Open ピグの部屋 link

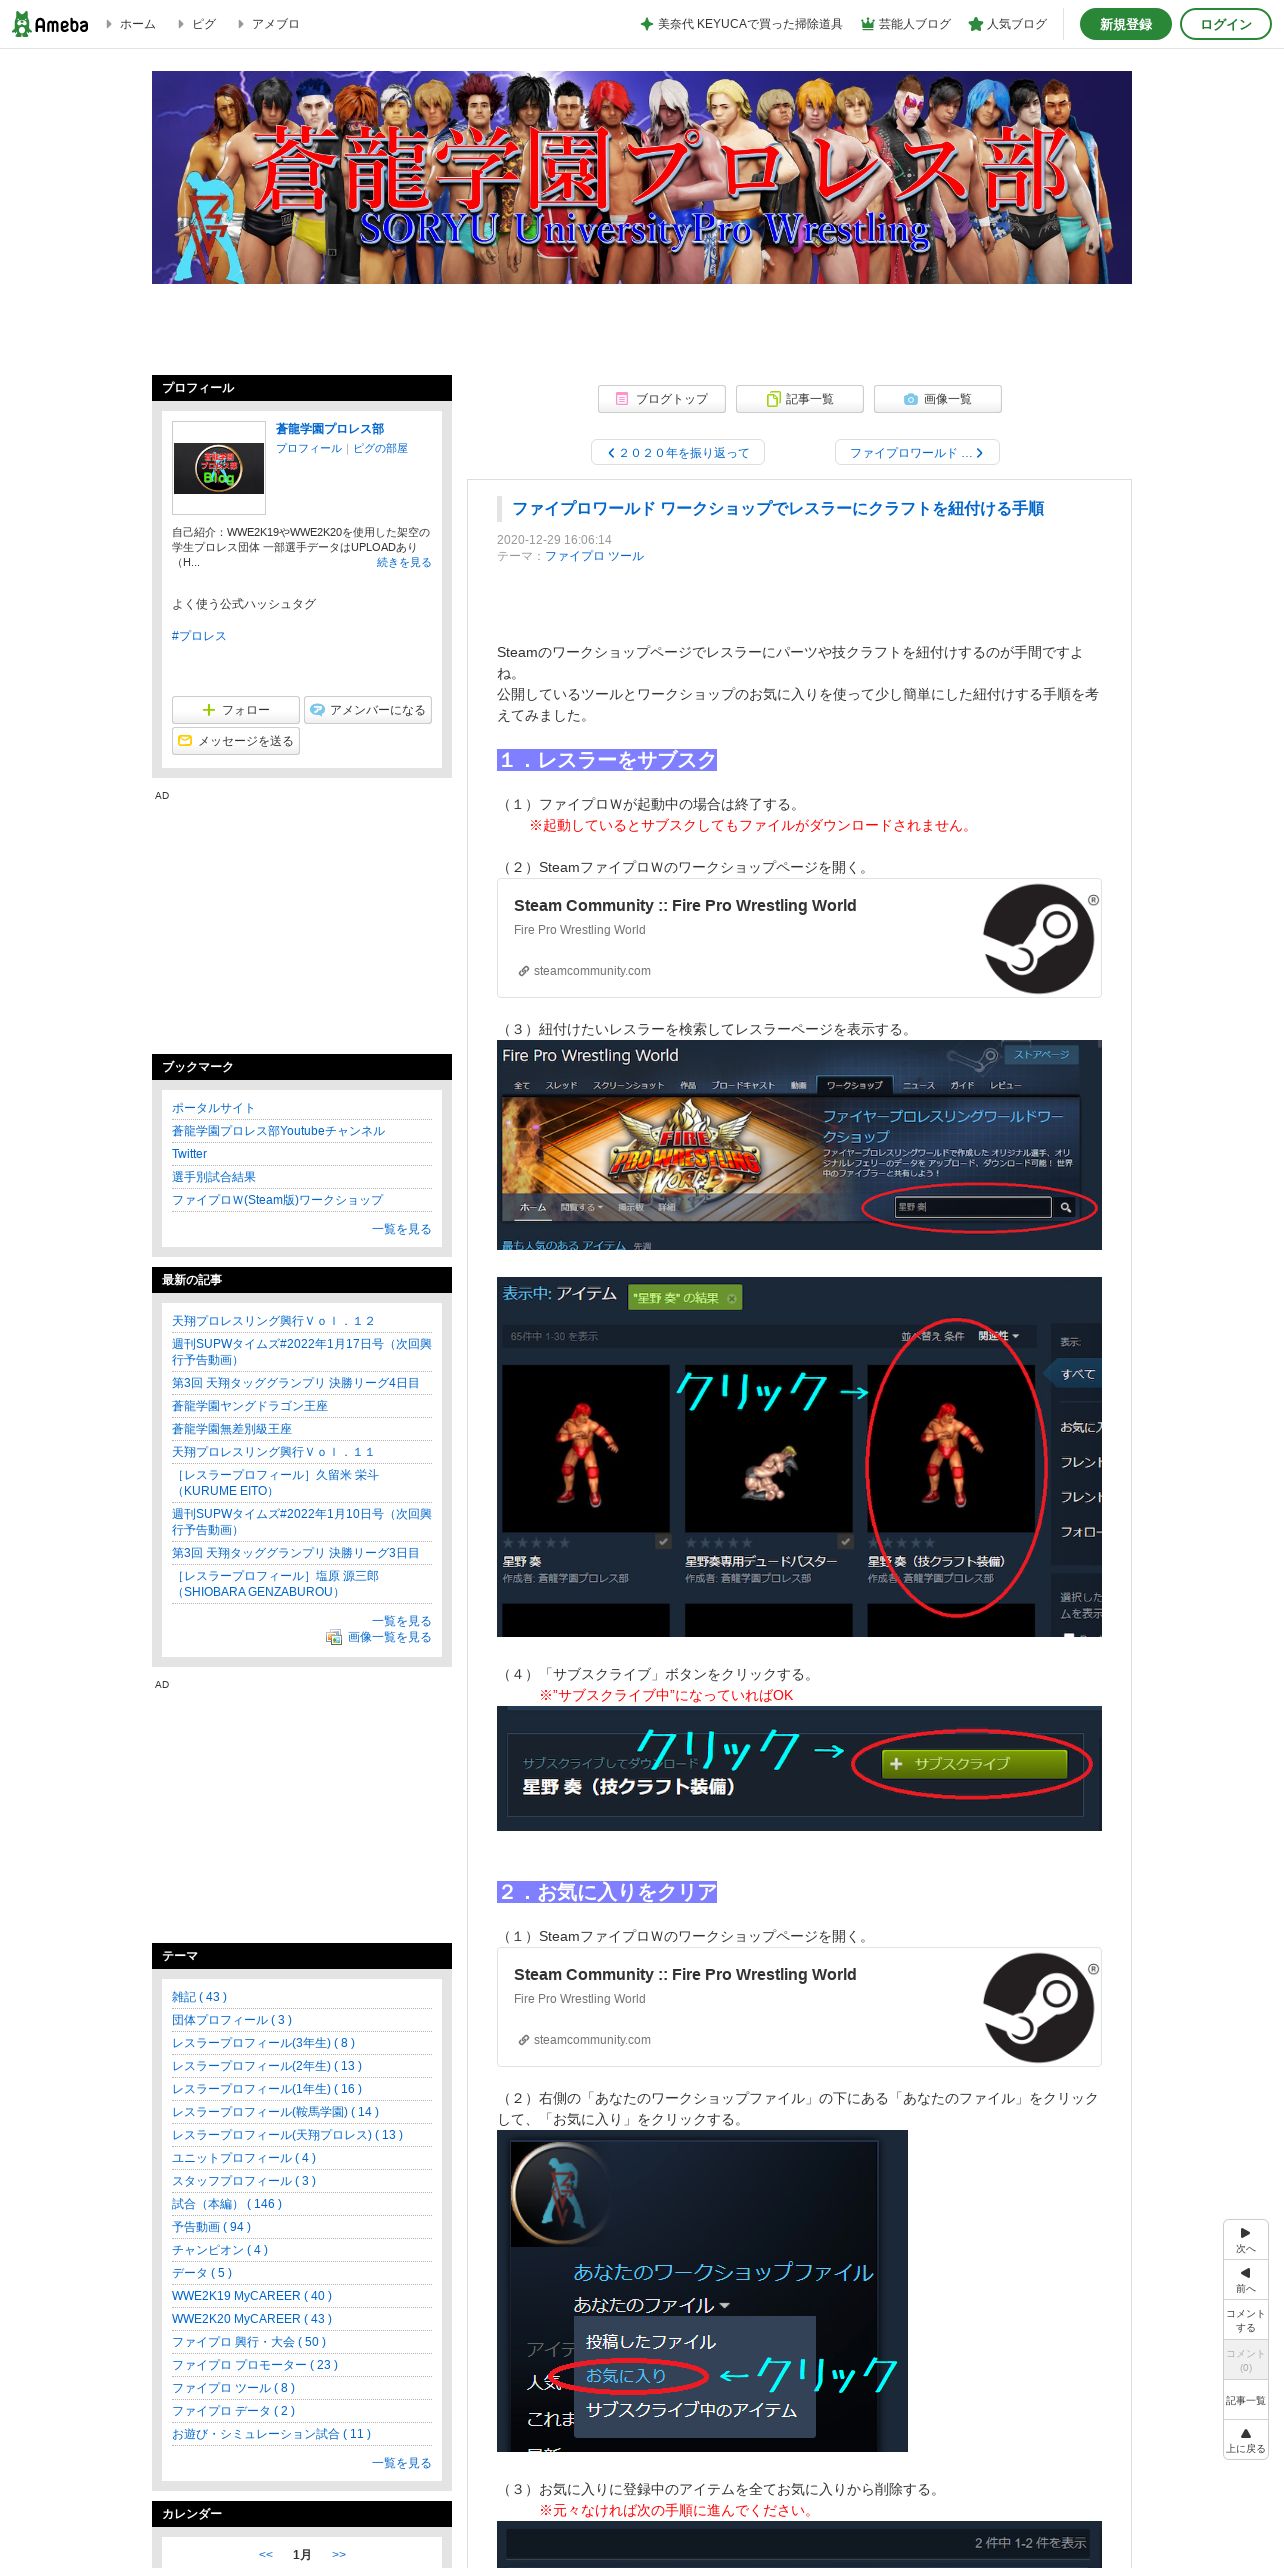tap(380, 449)
